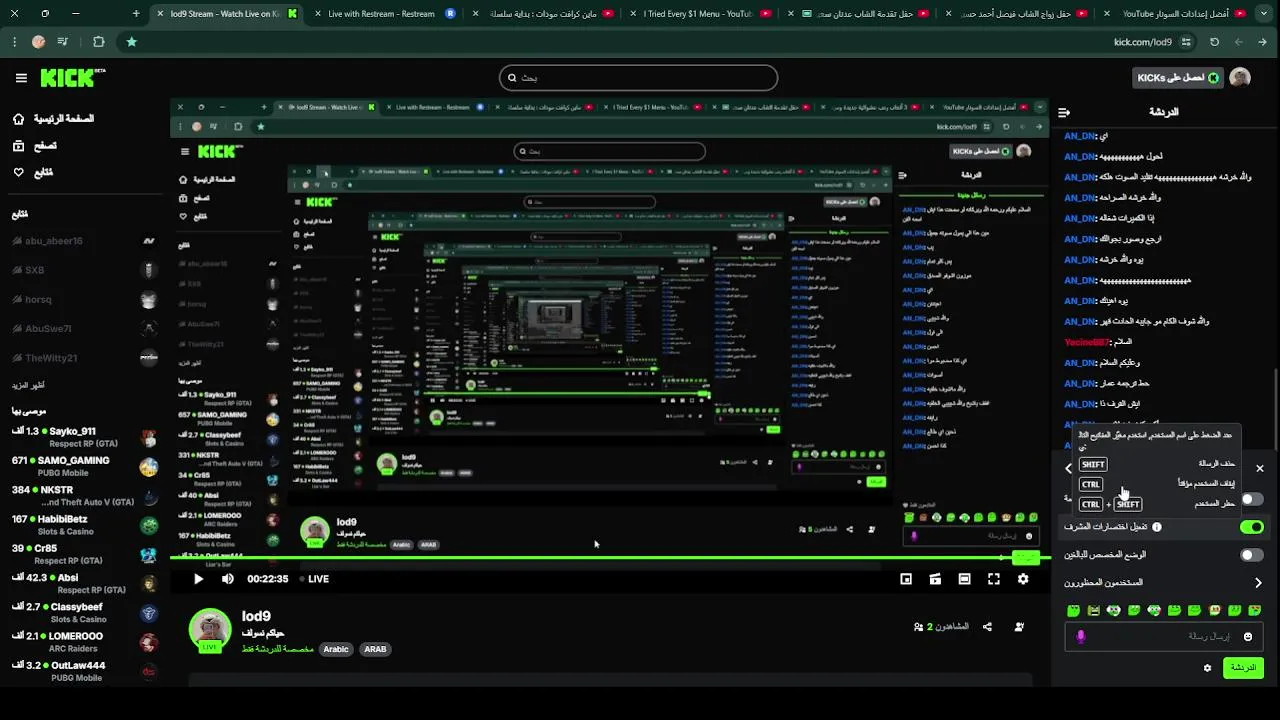Open NKSTR recommended channel

(x=84, y=496)
